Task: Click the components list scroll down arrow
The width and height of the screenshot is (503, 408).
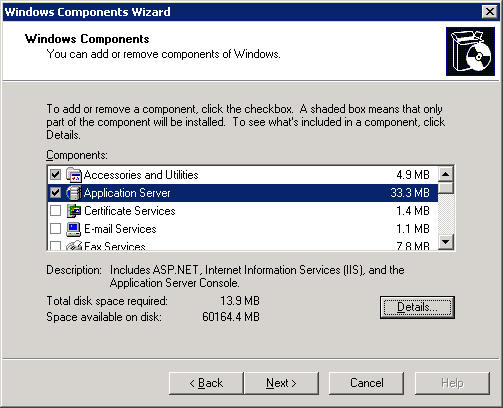Action: (x=446, y=242)
